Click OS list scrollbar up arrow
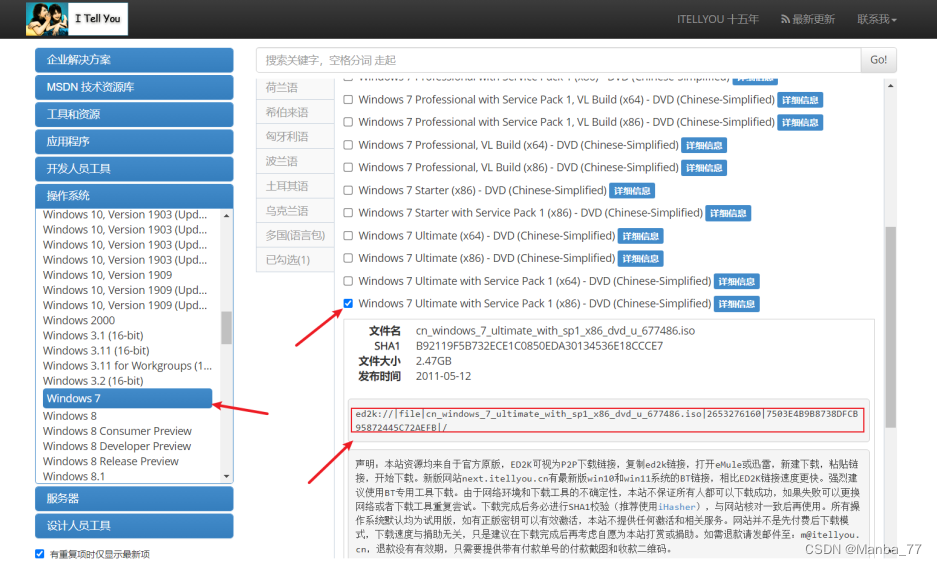The width and height of the screenshot is (937, 565). (226, 215)
